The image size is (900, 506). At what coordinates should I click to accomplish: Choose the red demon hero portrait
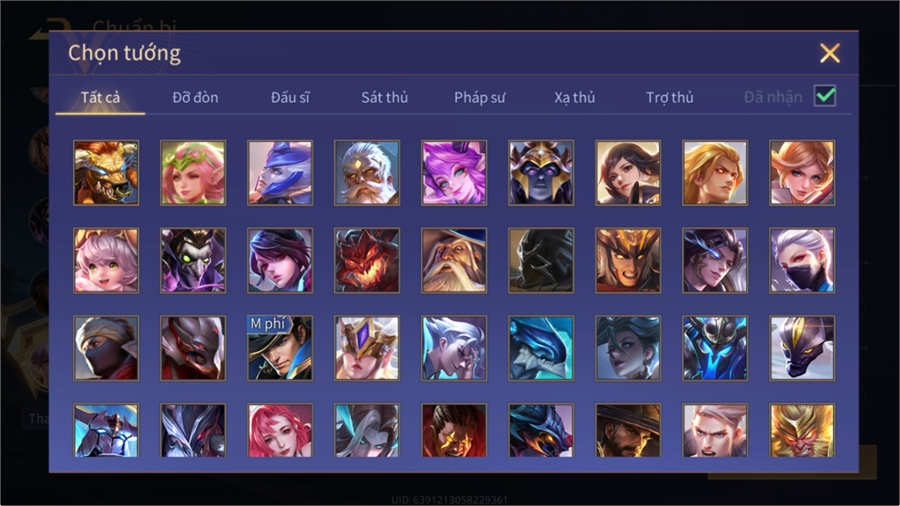click(367, 260)
